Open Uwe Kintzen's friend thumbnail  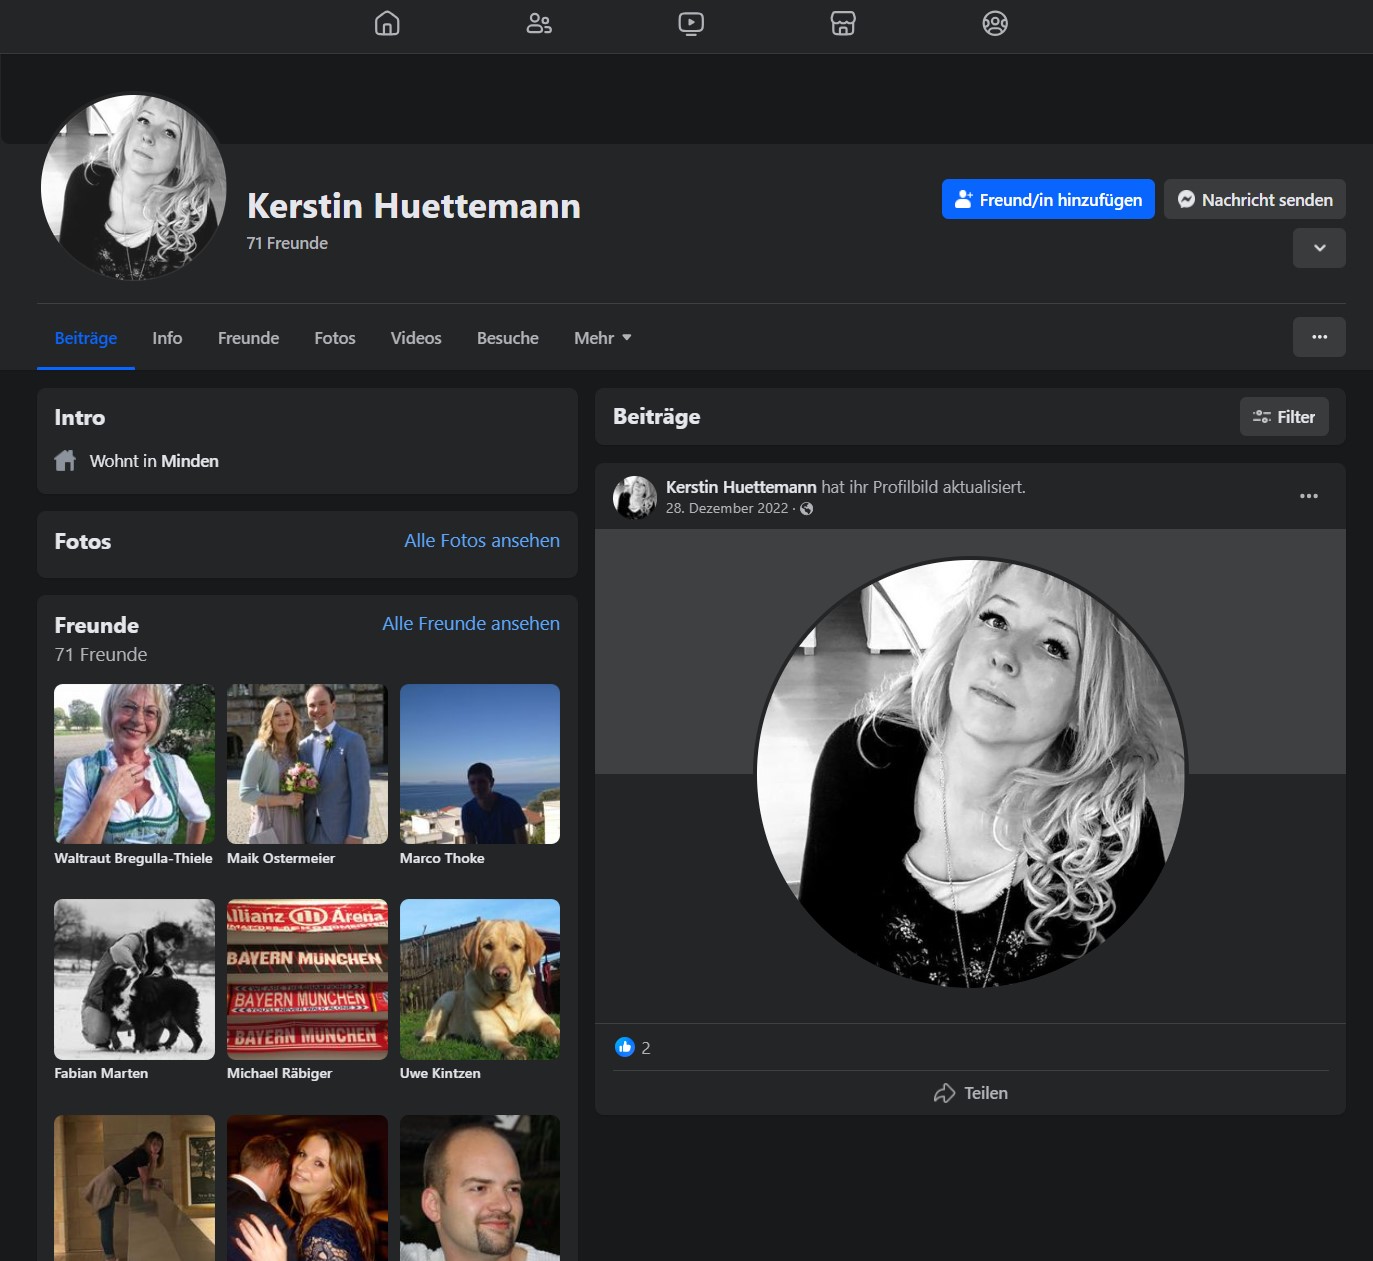click(480, 979)
